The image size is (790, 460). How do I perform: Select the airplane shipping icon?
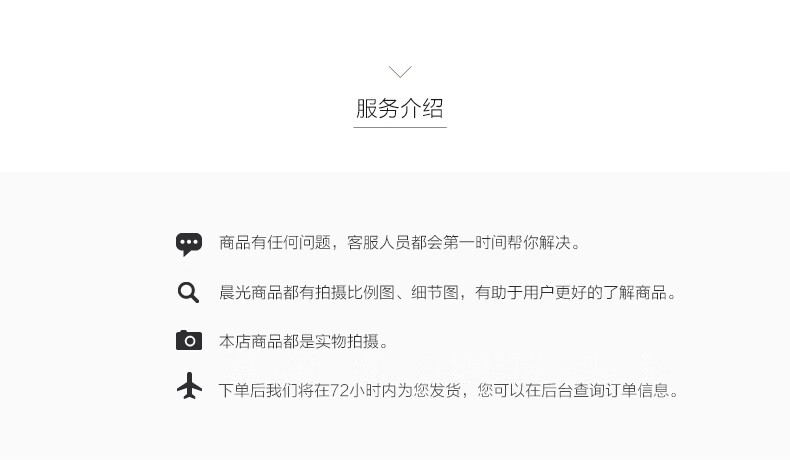pos(189,386)
